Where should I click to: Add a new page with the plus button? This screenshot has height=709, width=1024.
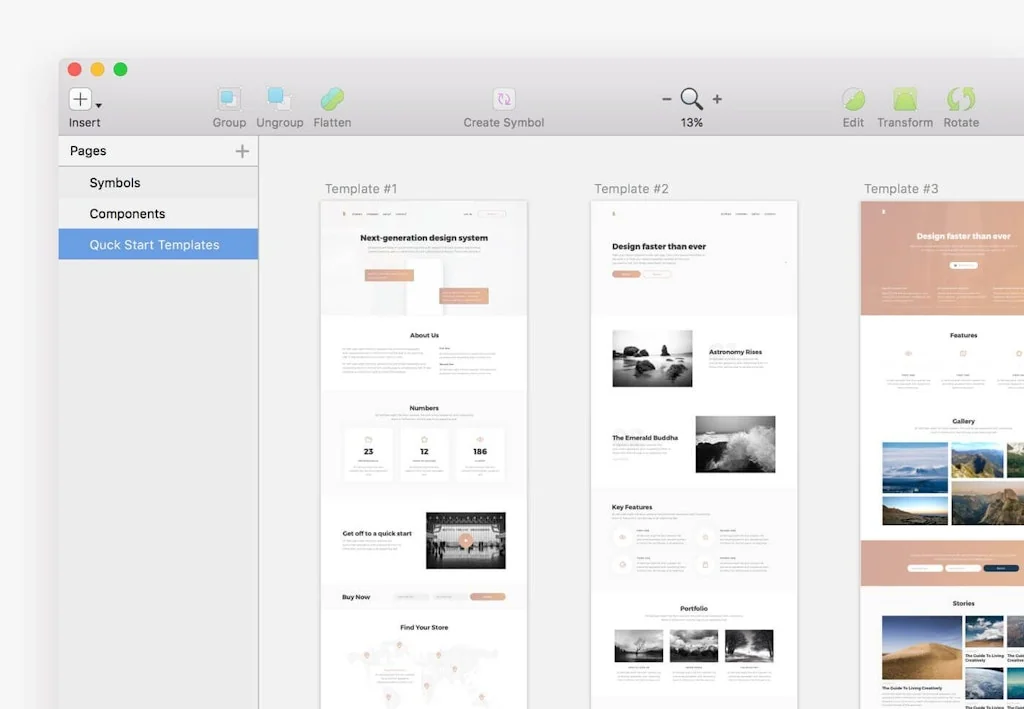point(242,150)
